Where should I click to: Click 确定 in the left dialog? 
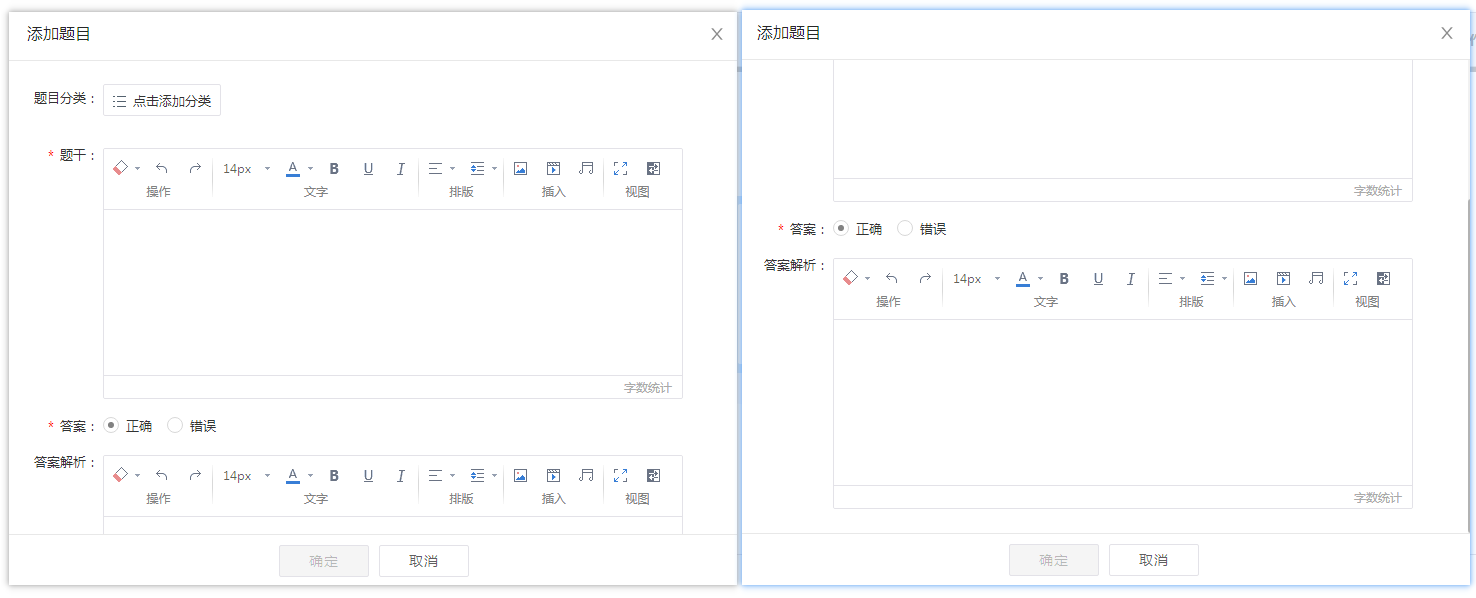tap(324, 561)
